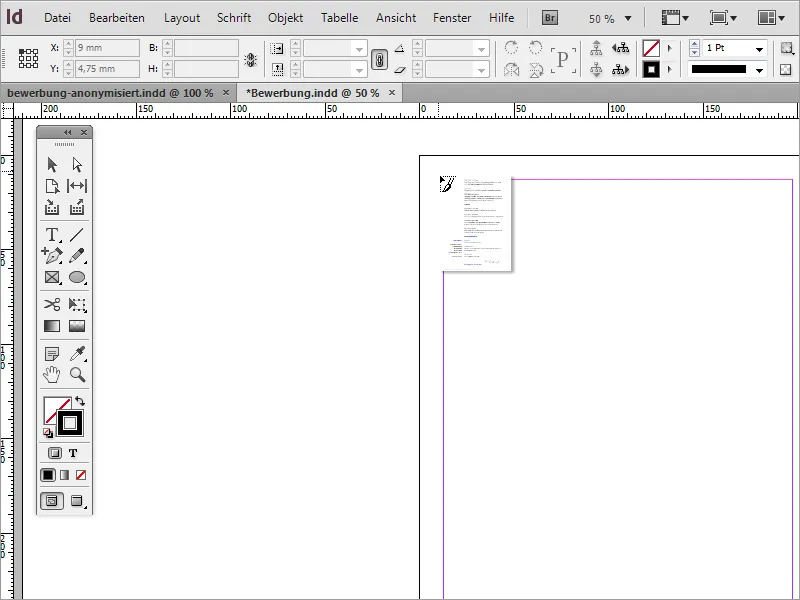Set formatting affects text
This screenshot has height=600, width=800.
pyautogui.click(x=73, y=453)
